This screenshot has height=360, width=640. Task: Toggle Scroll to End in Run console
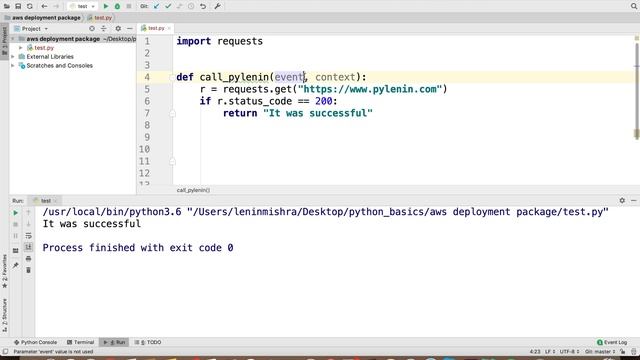click(x=28, y=247)
